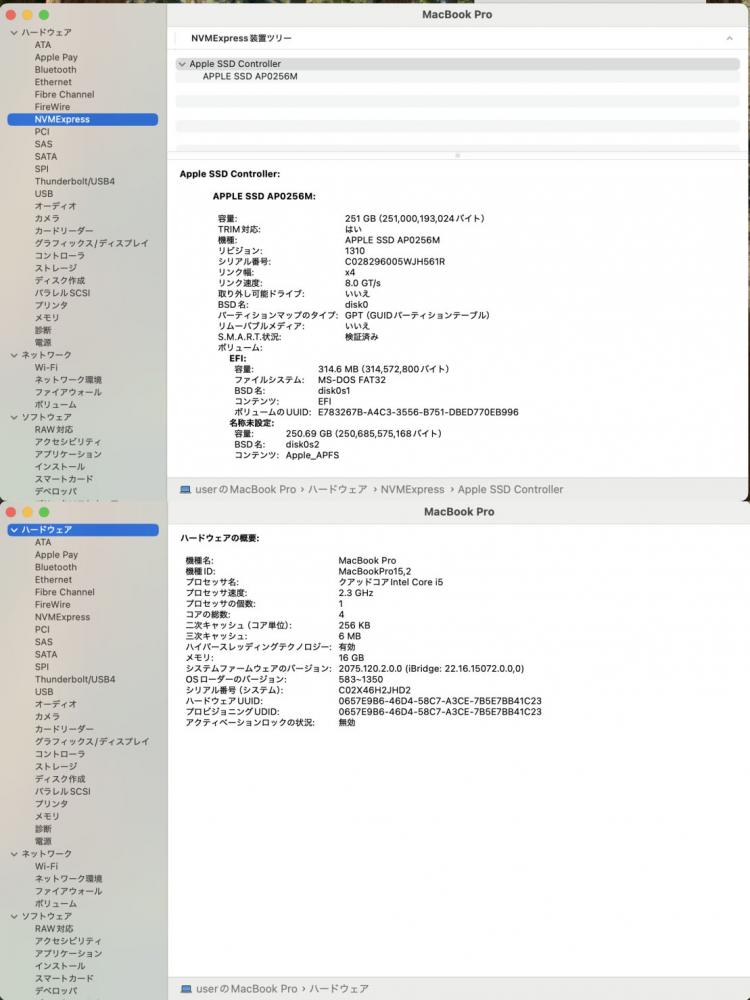Collapse ネットワーク chevron in bottom window sidebar
The height and width of the screenshot is (1000, 750).
pos(14,854)
